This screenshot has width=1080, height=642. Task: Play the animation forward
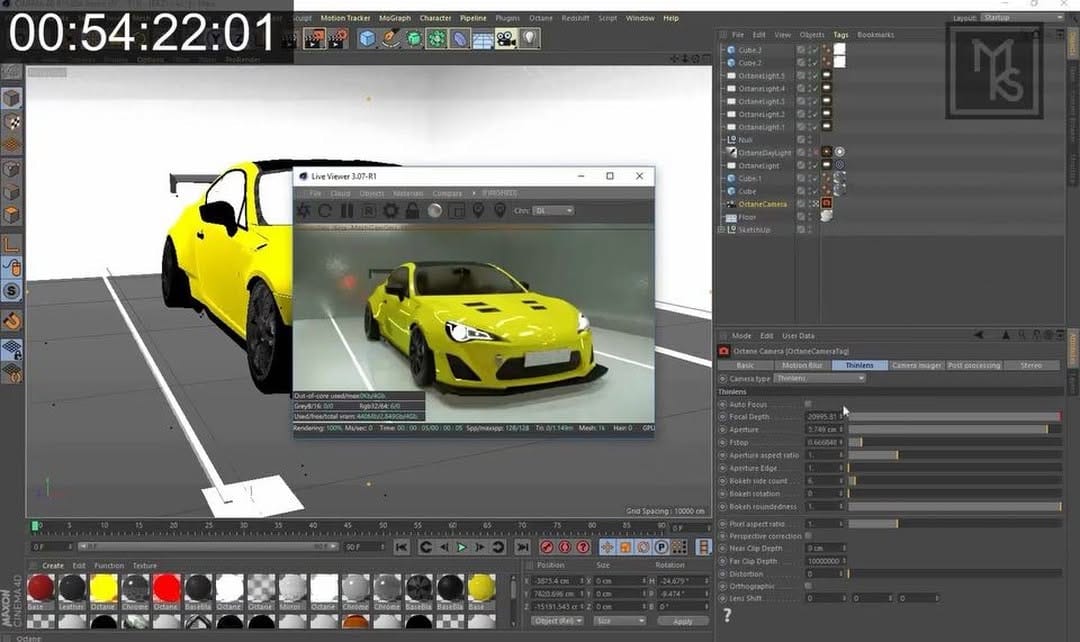coord(462,548)
